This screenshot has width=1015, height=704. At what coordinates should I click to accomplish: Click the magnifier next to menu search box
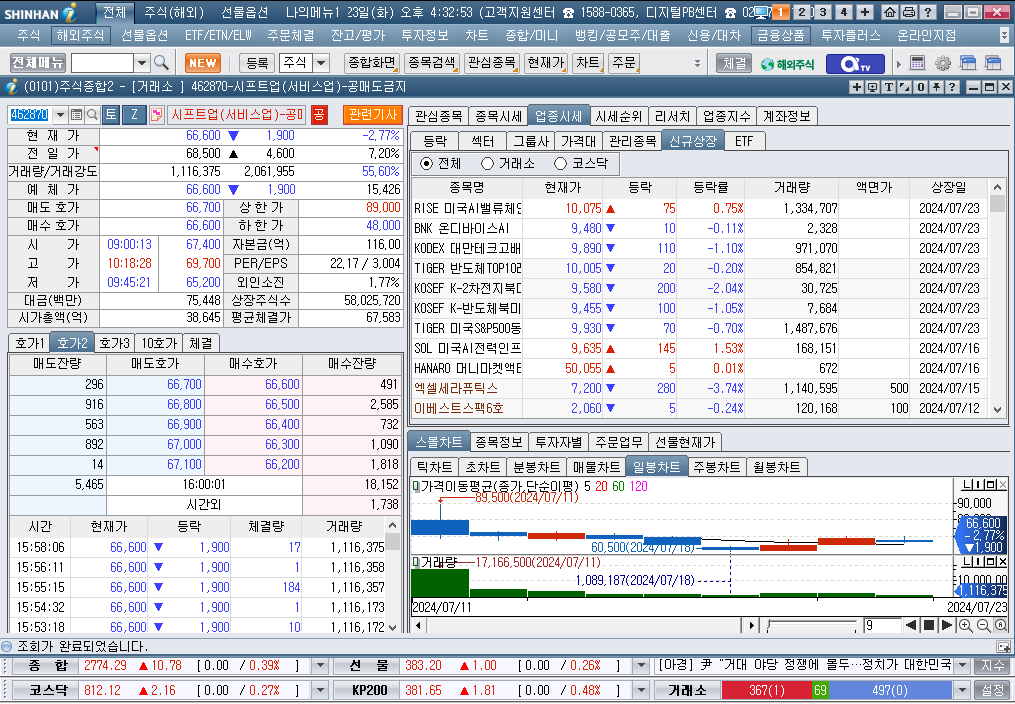[x=161, y=63]
